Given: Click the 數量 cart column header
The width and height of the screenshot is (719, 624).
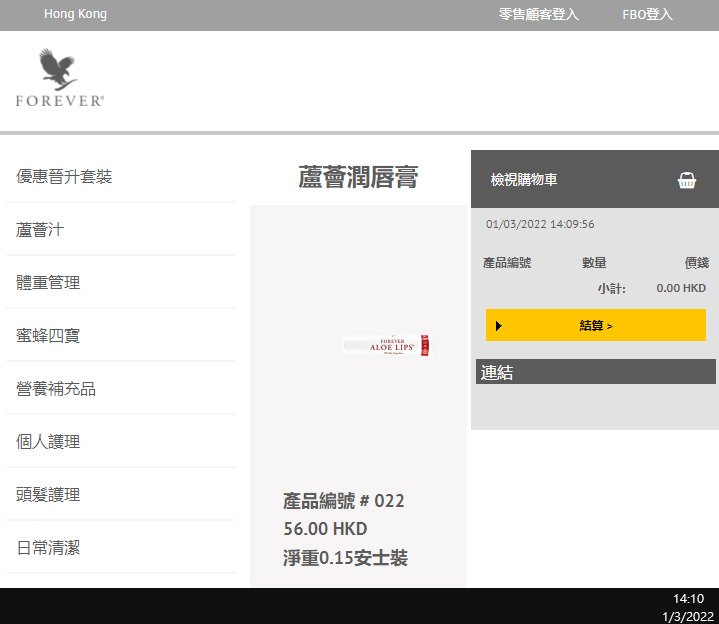Looking at the screenshot, I should coord(594,263).
